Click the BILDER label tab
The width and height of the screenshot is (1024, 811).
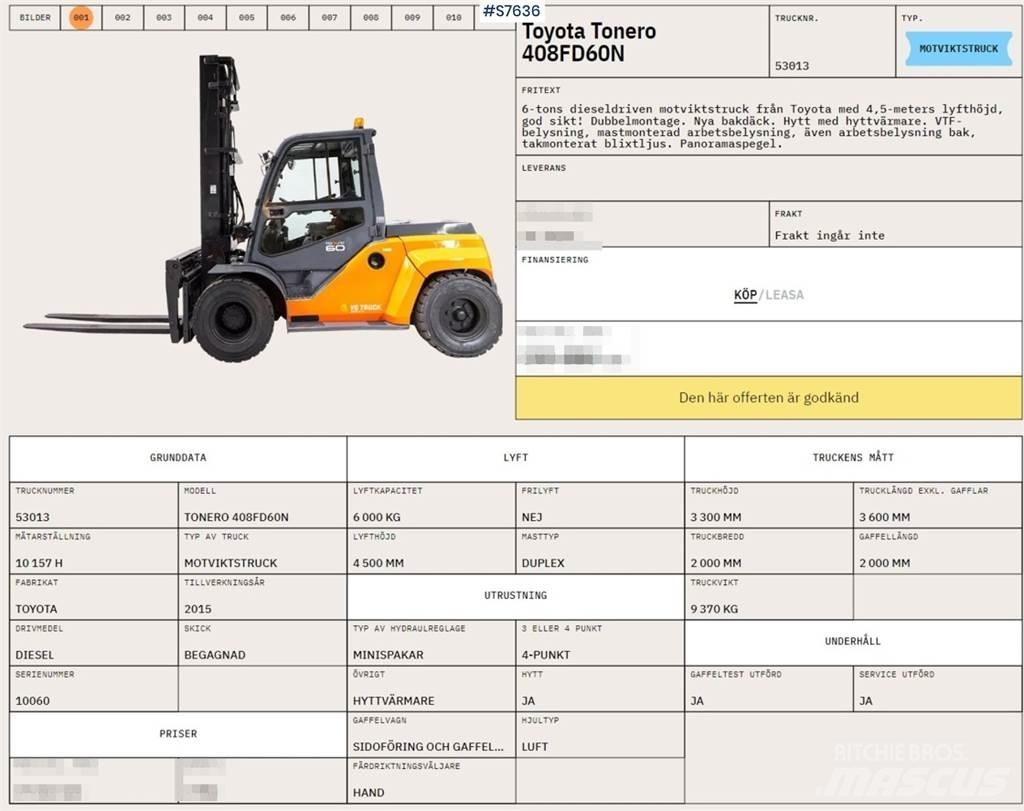click(x=35, y=18)
